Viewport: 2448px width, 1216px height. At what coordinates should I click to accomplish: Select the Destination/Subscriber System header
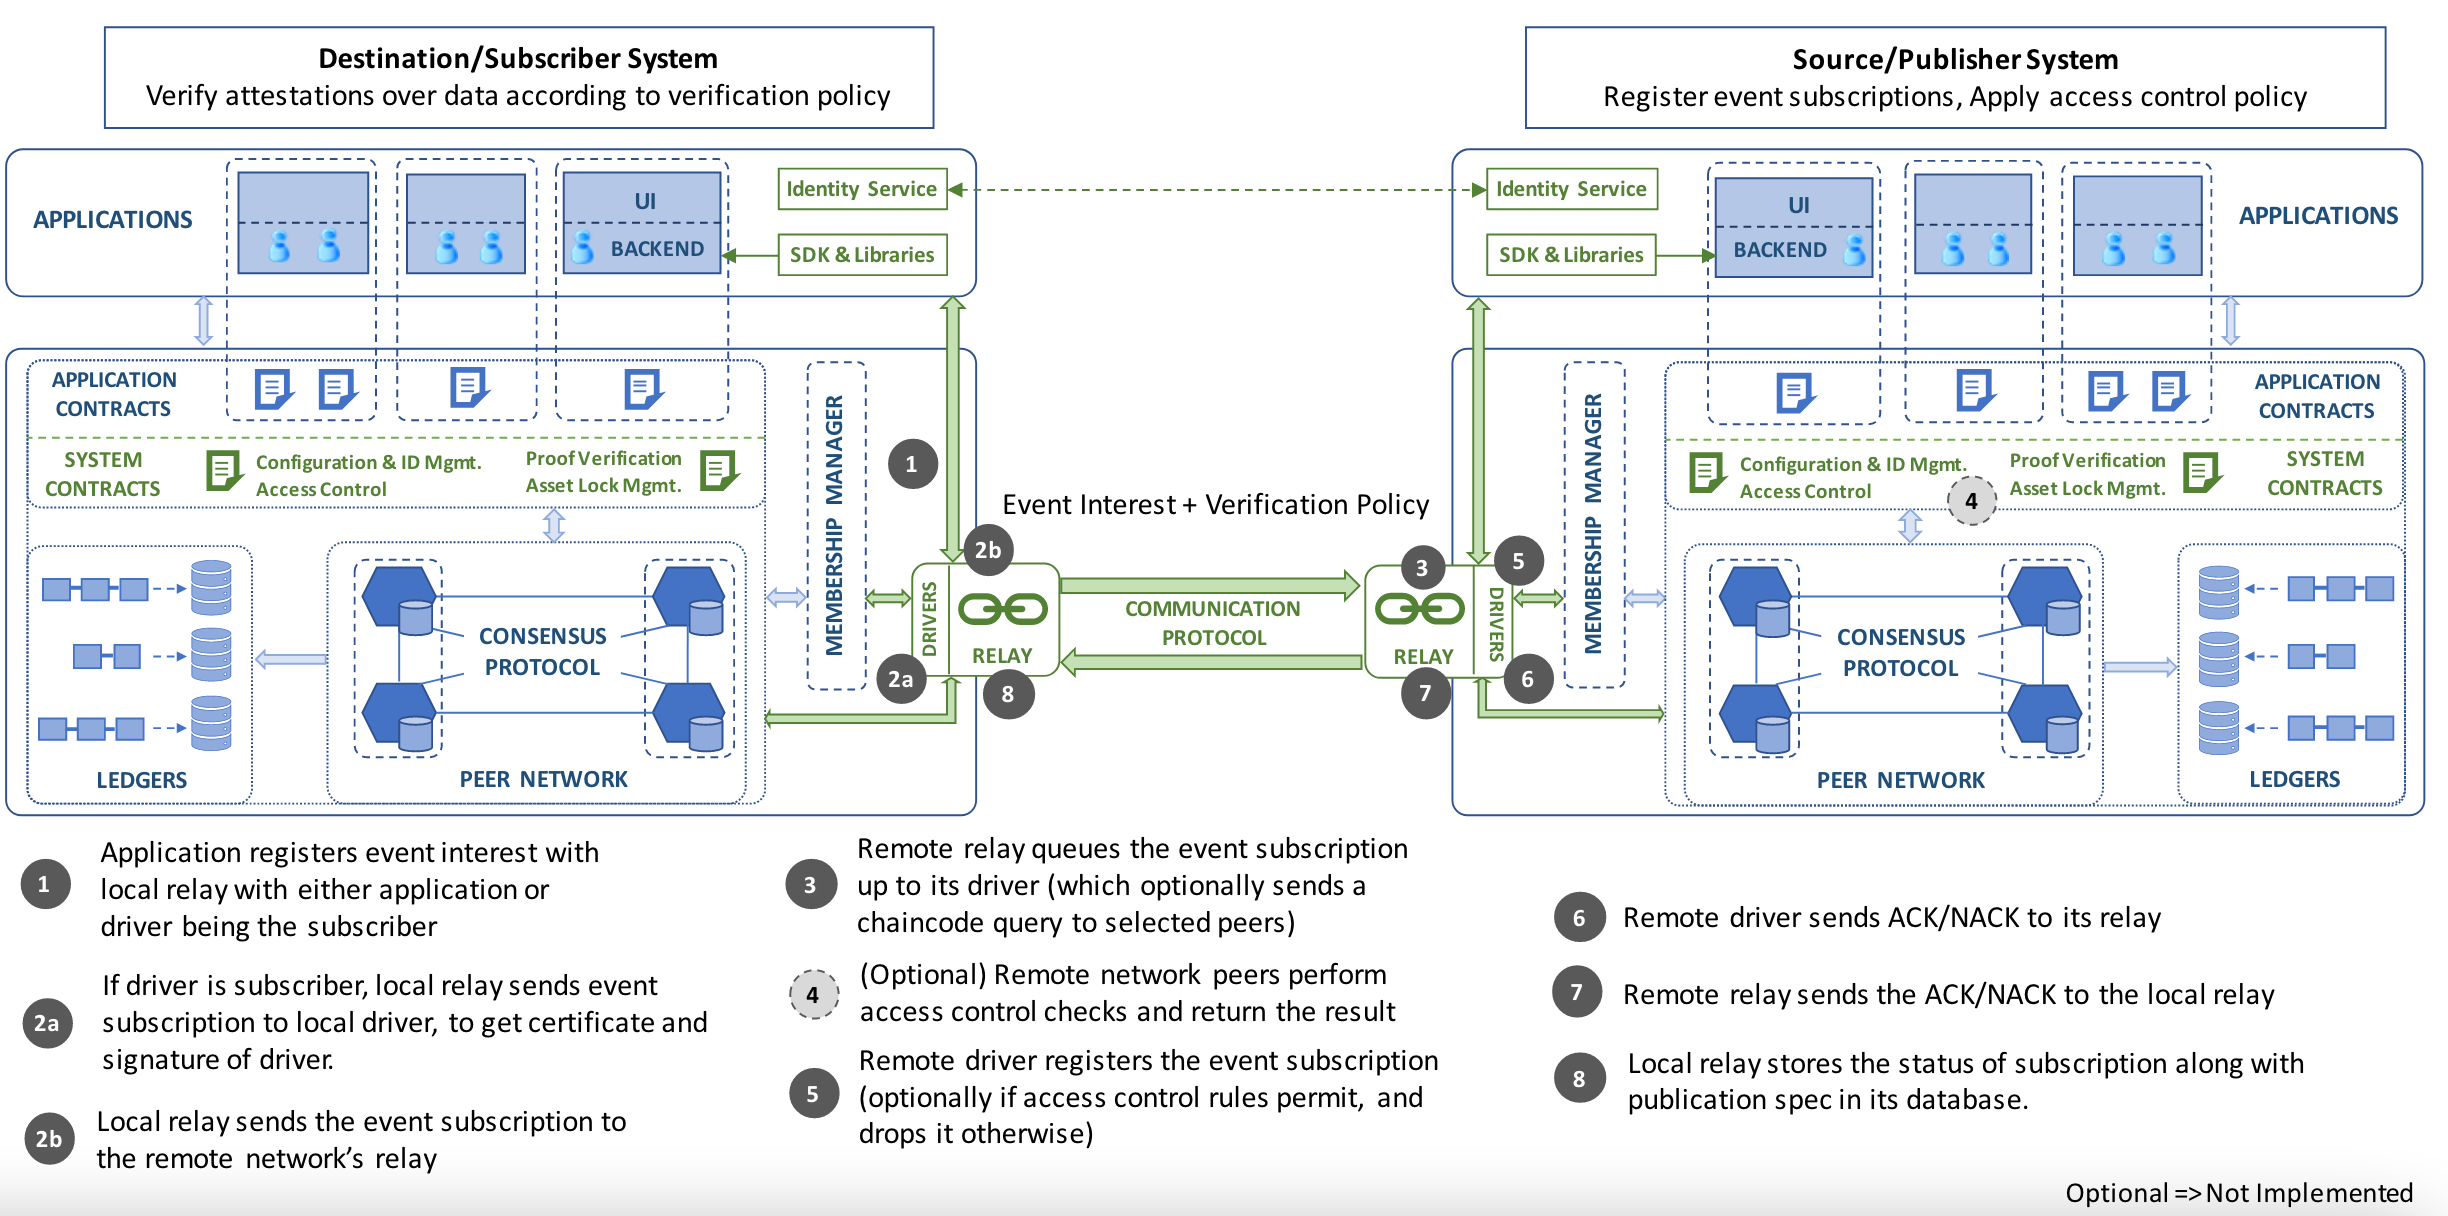click(x=519, y=58)
